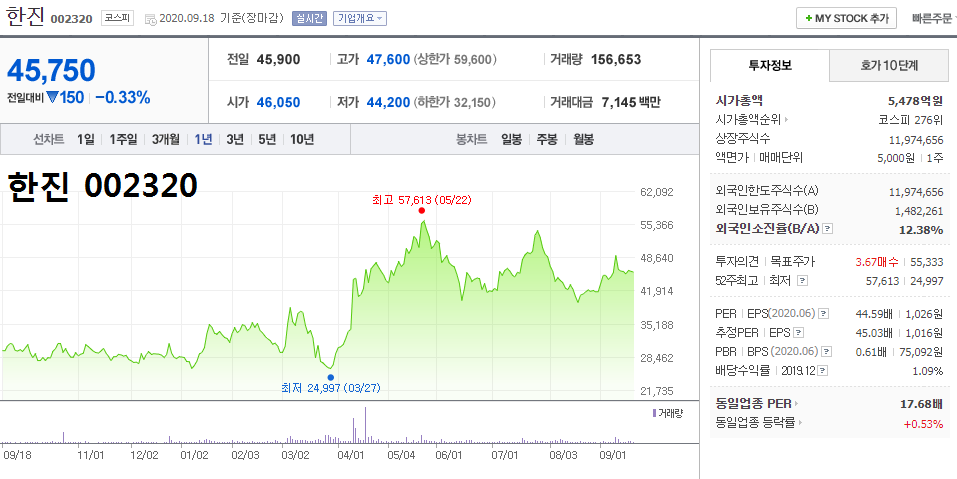Click the 배당수익률 value 1.09%

point(928,370)
